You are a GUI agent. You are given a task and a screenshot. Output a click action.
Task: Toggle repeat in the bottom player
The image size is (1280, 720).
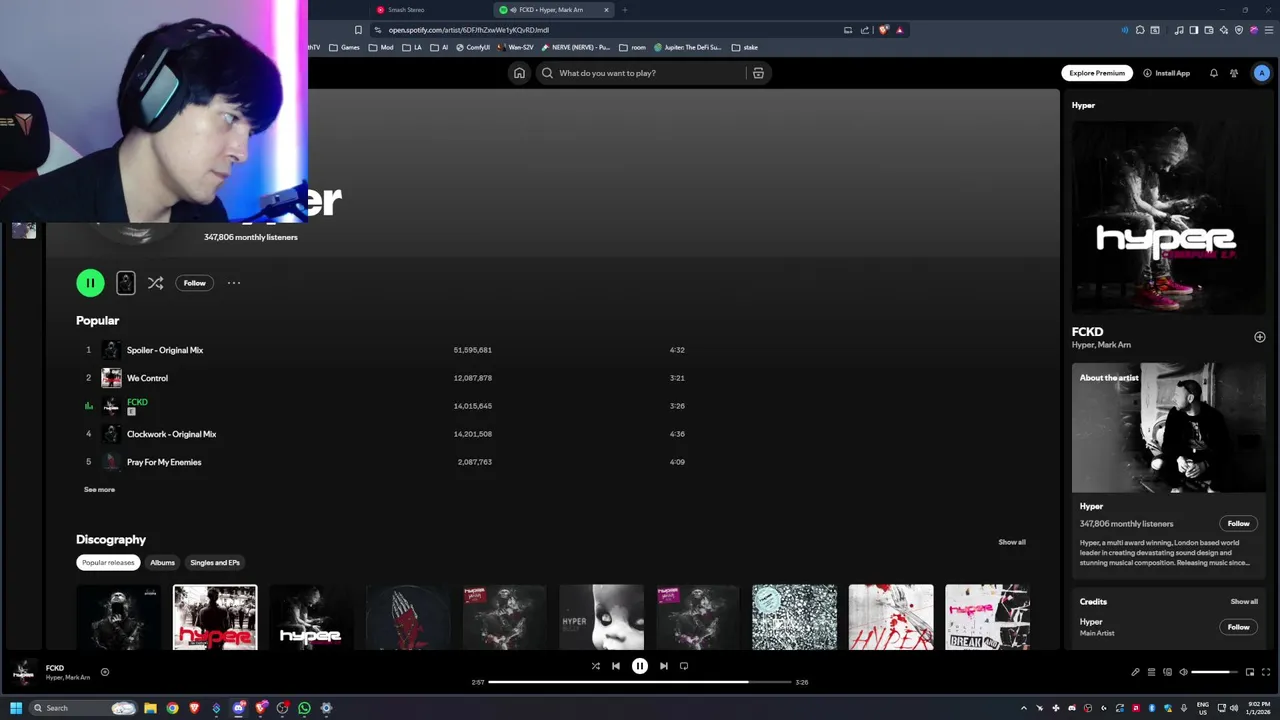(684, 666)
